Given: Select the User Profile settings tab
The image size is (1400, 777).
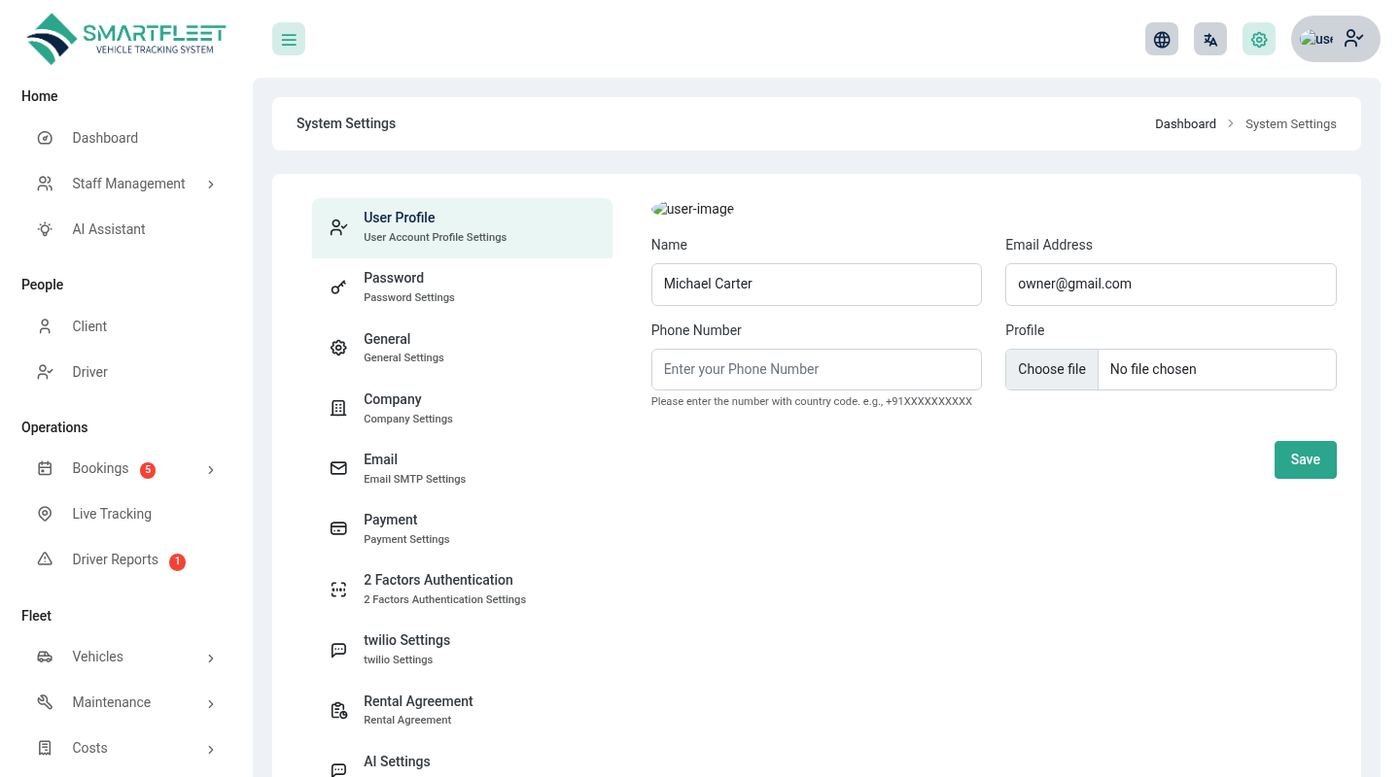Looking at the screenshot, I should click(x=462, y=228).
